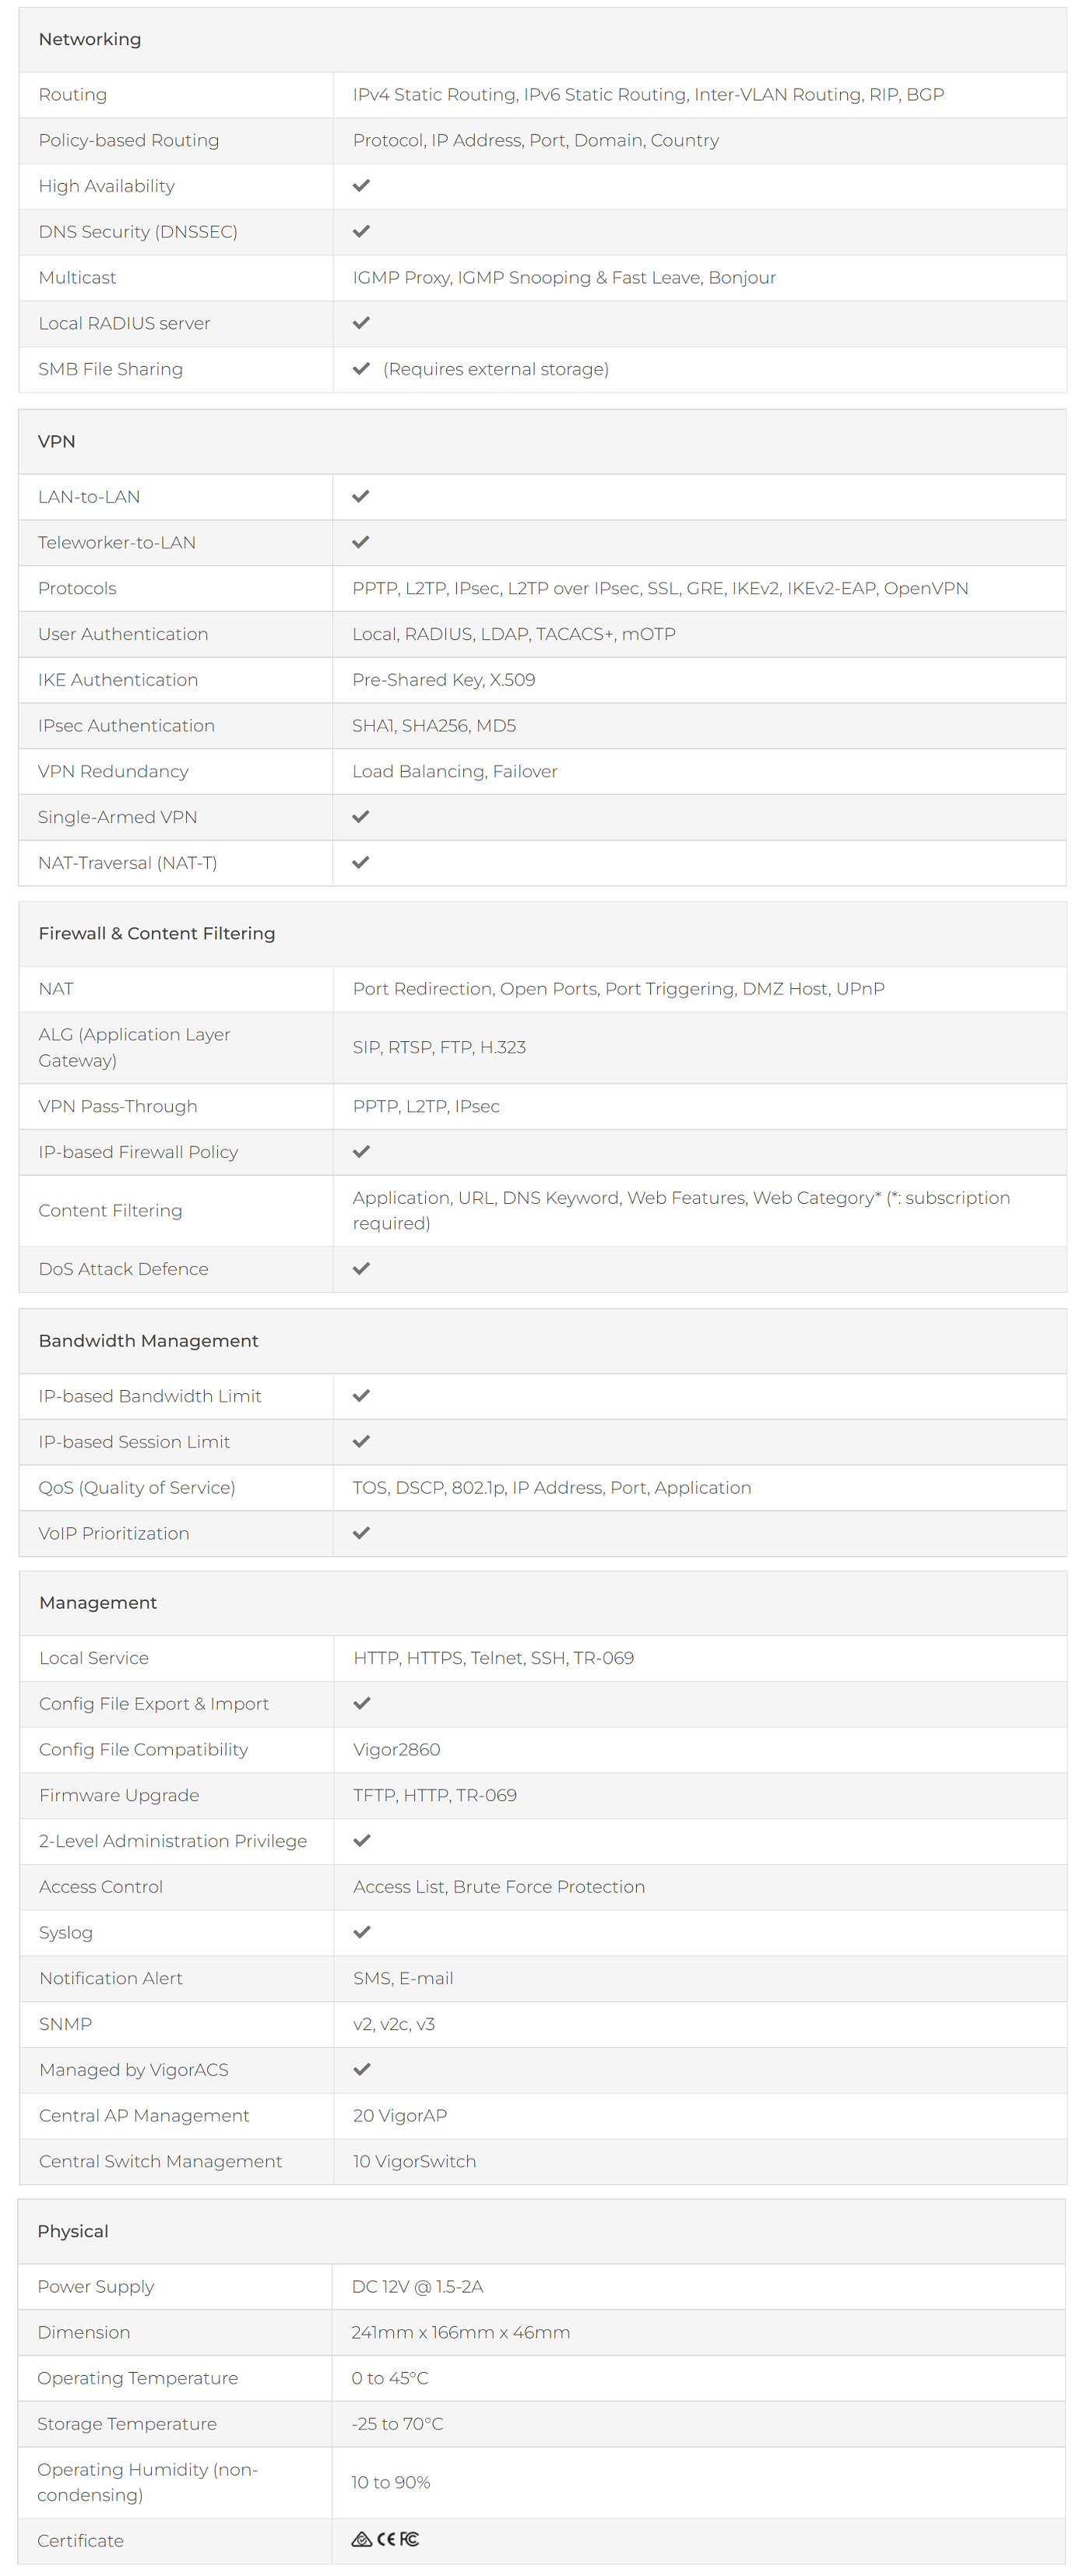Click the Teleworker-to-LAN checkmark icon
Screen dimensions: 1090x2576
(361, 542)
